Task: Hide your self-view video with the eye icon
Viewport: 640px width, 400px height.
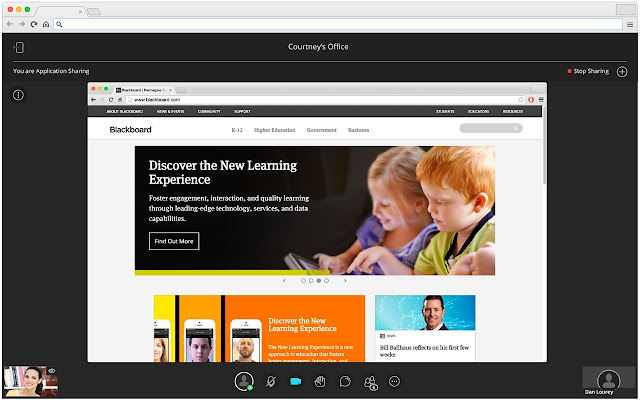Action: pos(51,371)
